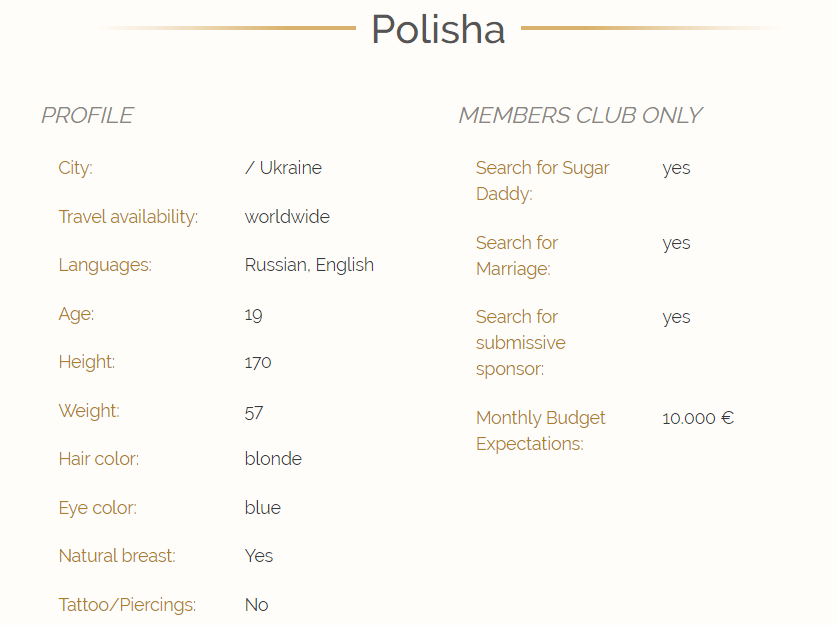Image resolution: width=837 pixels, height=625 pixels.
Task: Click the Age label
Action: (x=76, y=314)
